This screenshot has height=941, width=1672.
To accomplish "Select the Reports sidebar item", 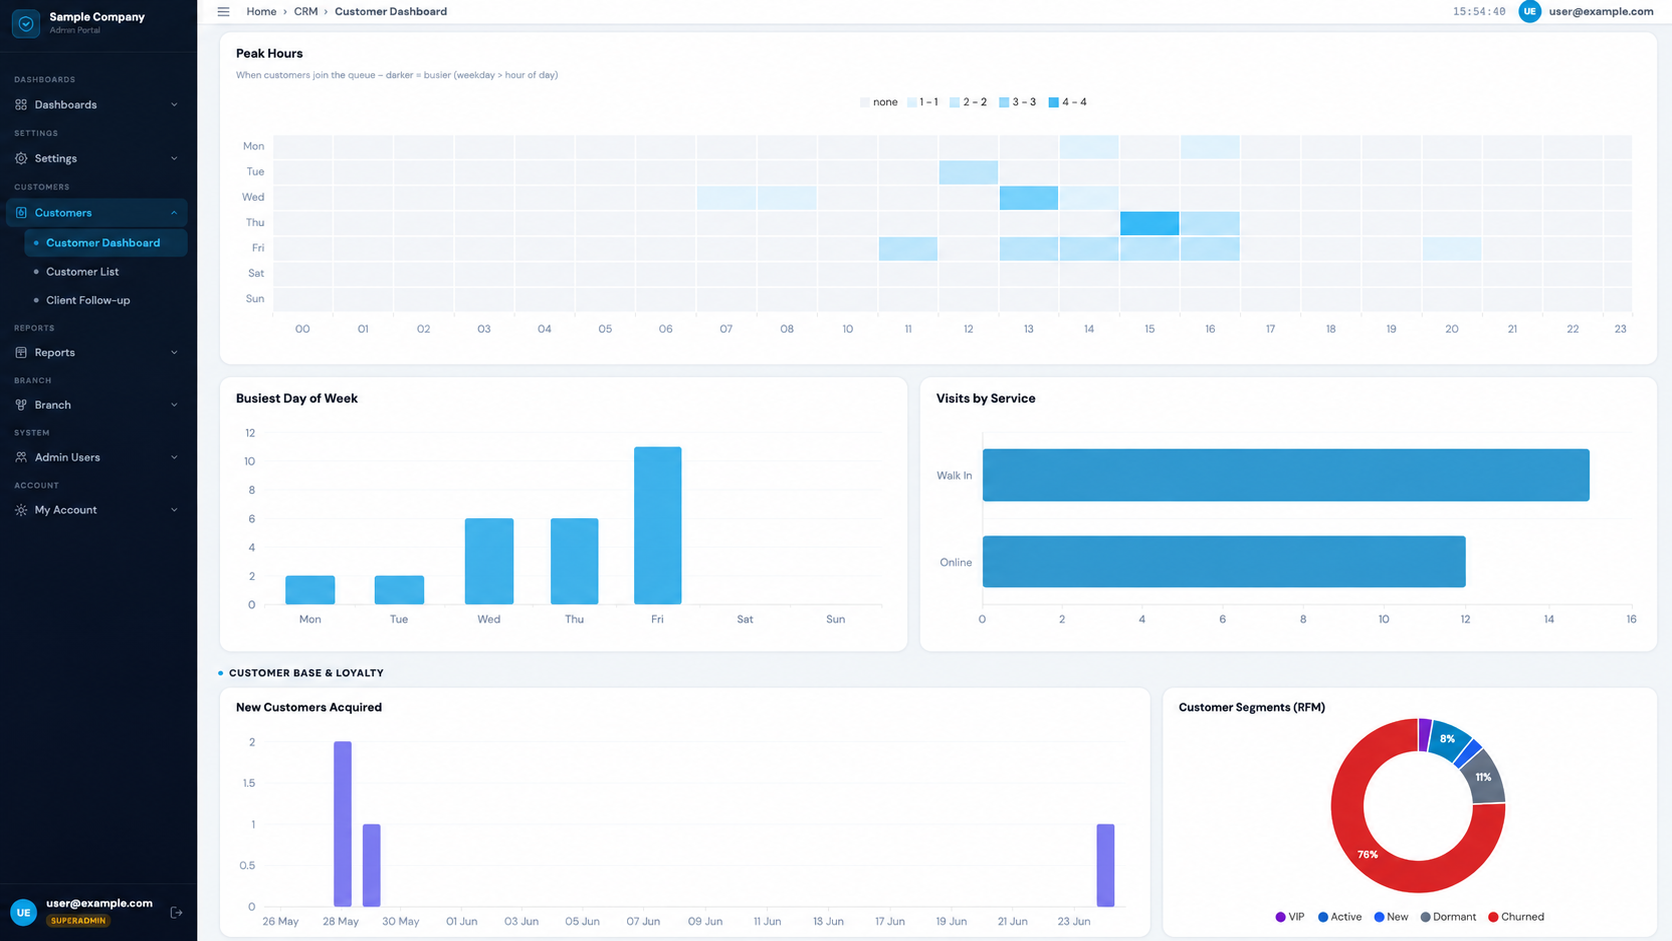I will [97, 353].
